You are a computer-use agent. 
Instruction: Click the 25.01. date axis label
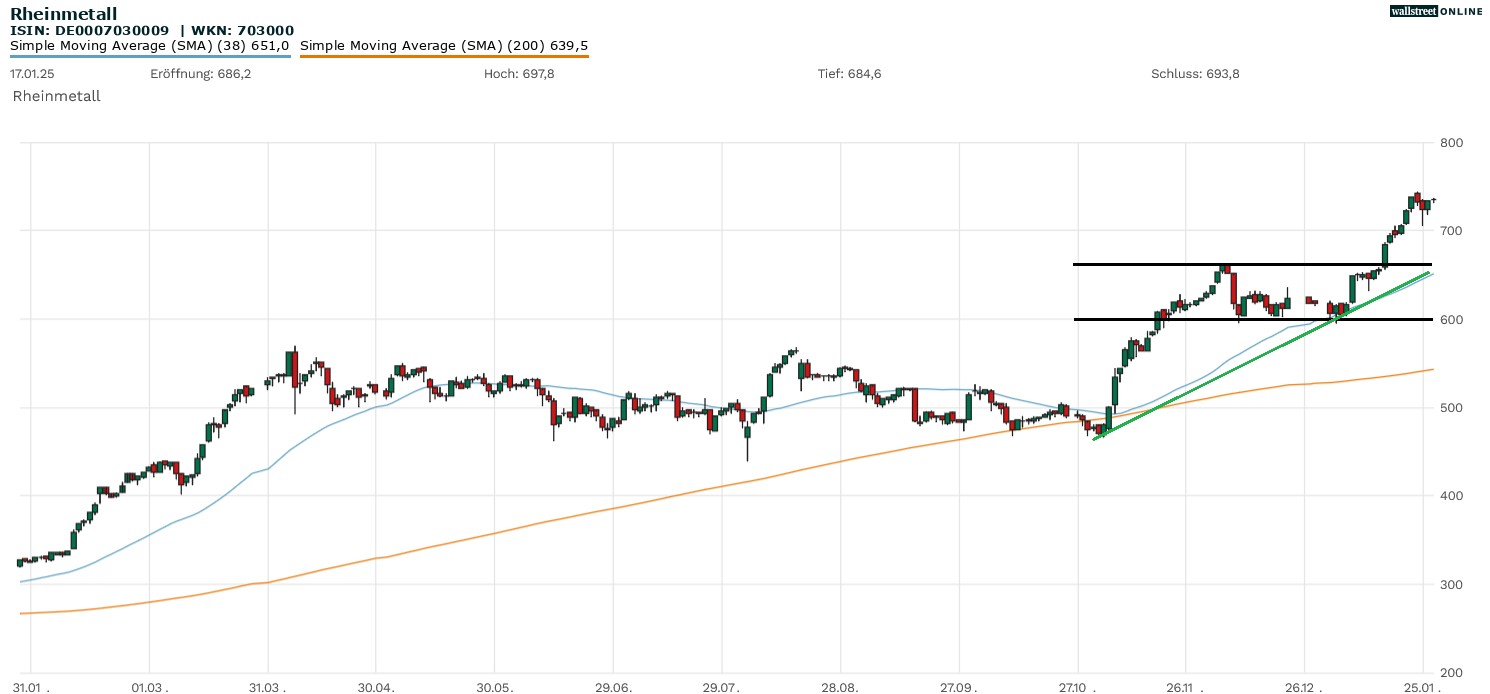coord(1421,688)
